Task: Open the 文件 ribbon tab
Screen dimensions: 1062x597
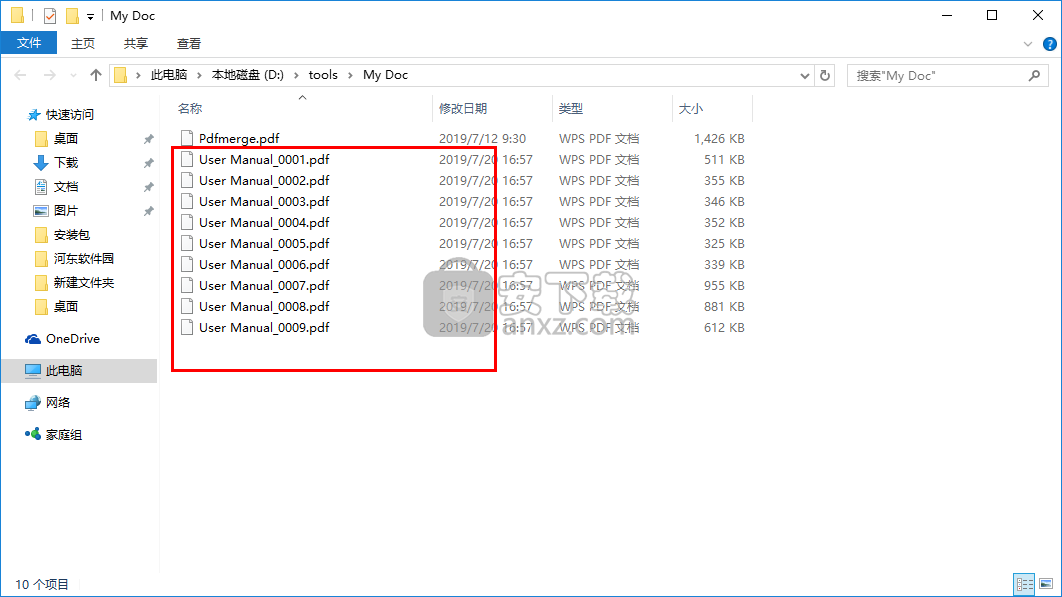Action: tap(29, 43)
